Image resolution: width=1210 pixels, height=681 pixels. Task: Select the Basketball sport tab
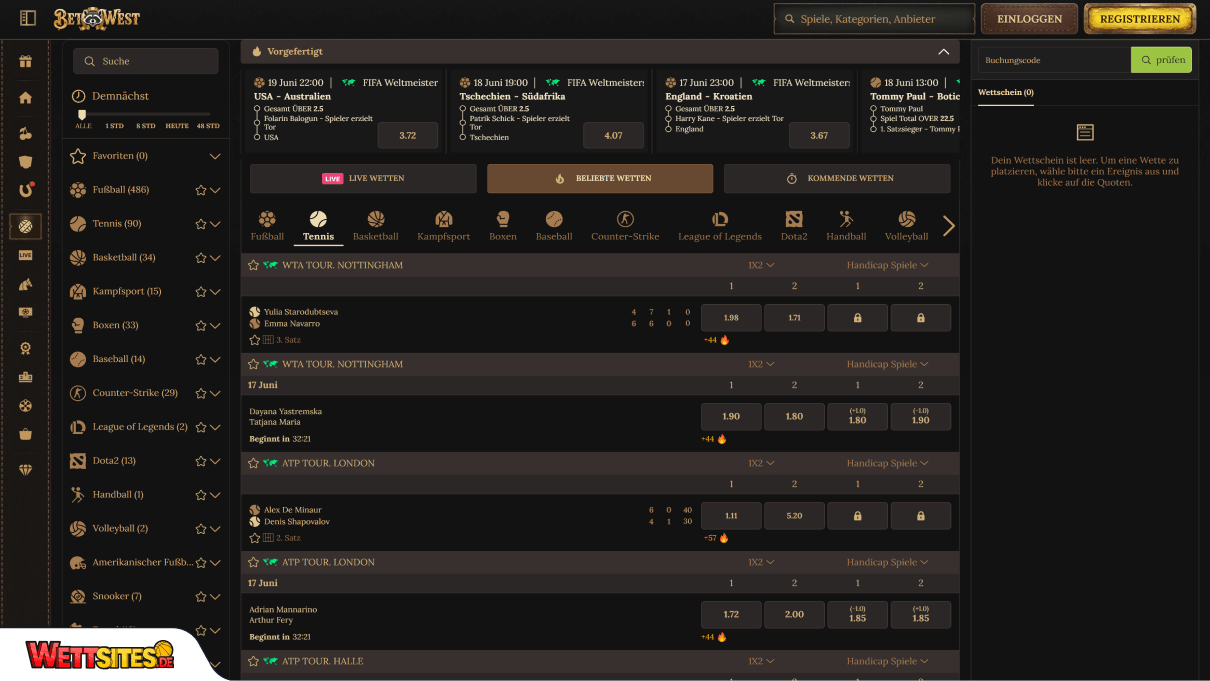[376, 226]
